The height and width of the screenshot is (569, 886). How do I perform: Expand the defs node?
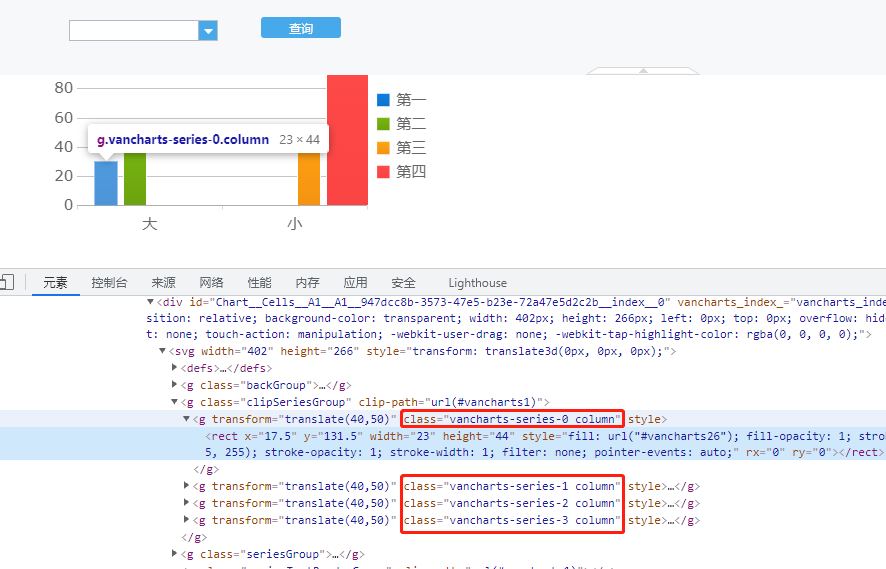(x=175, y=368)
